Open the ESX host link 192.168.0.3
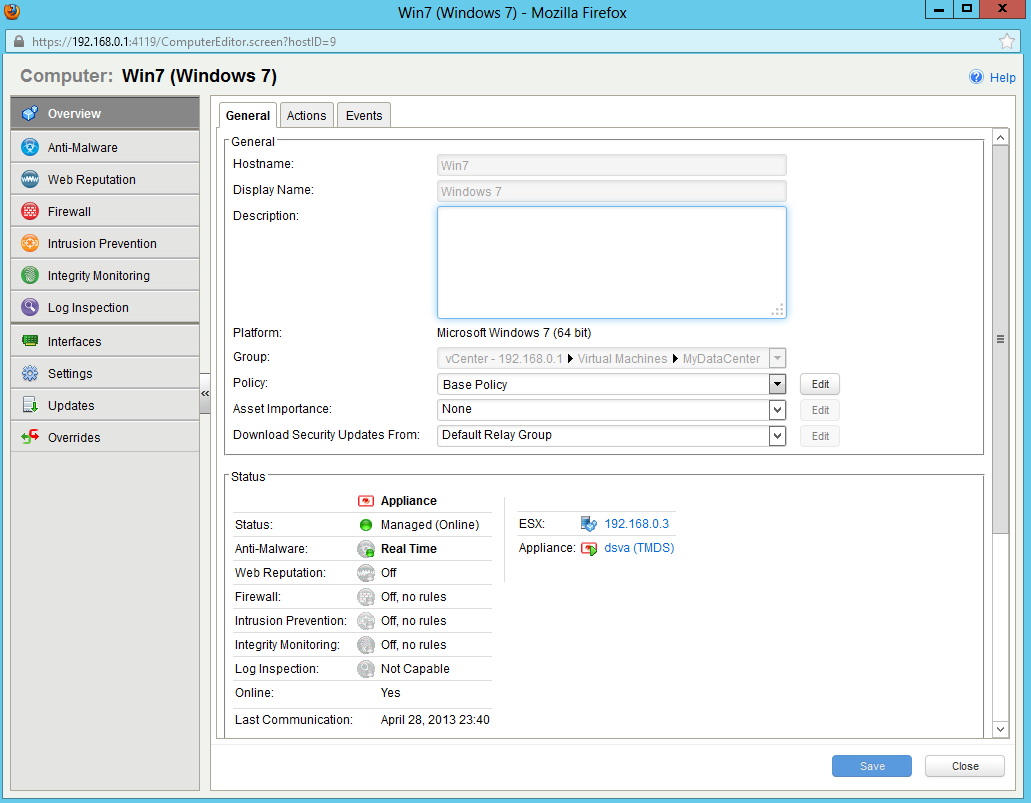The width and height of the screenshot is (1031, 803). coord(636,523)
